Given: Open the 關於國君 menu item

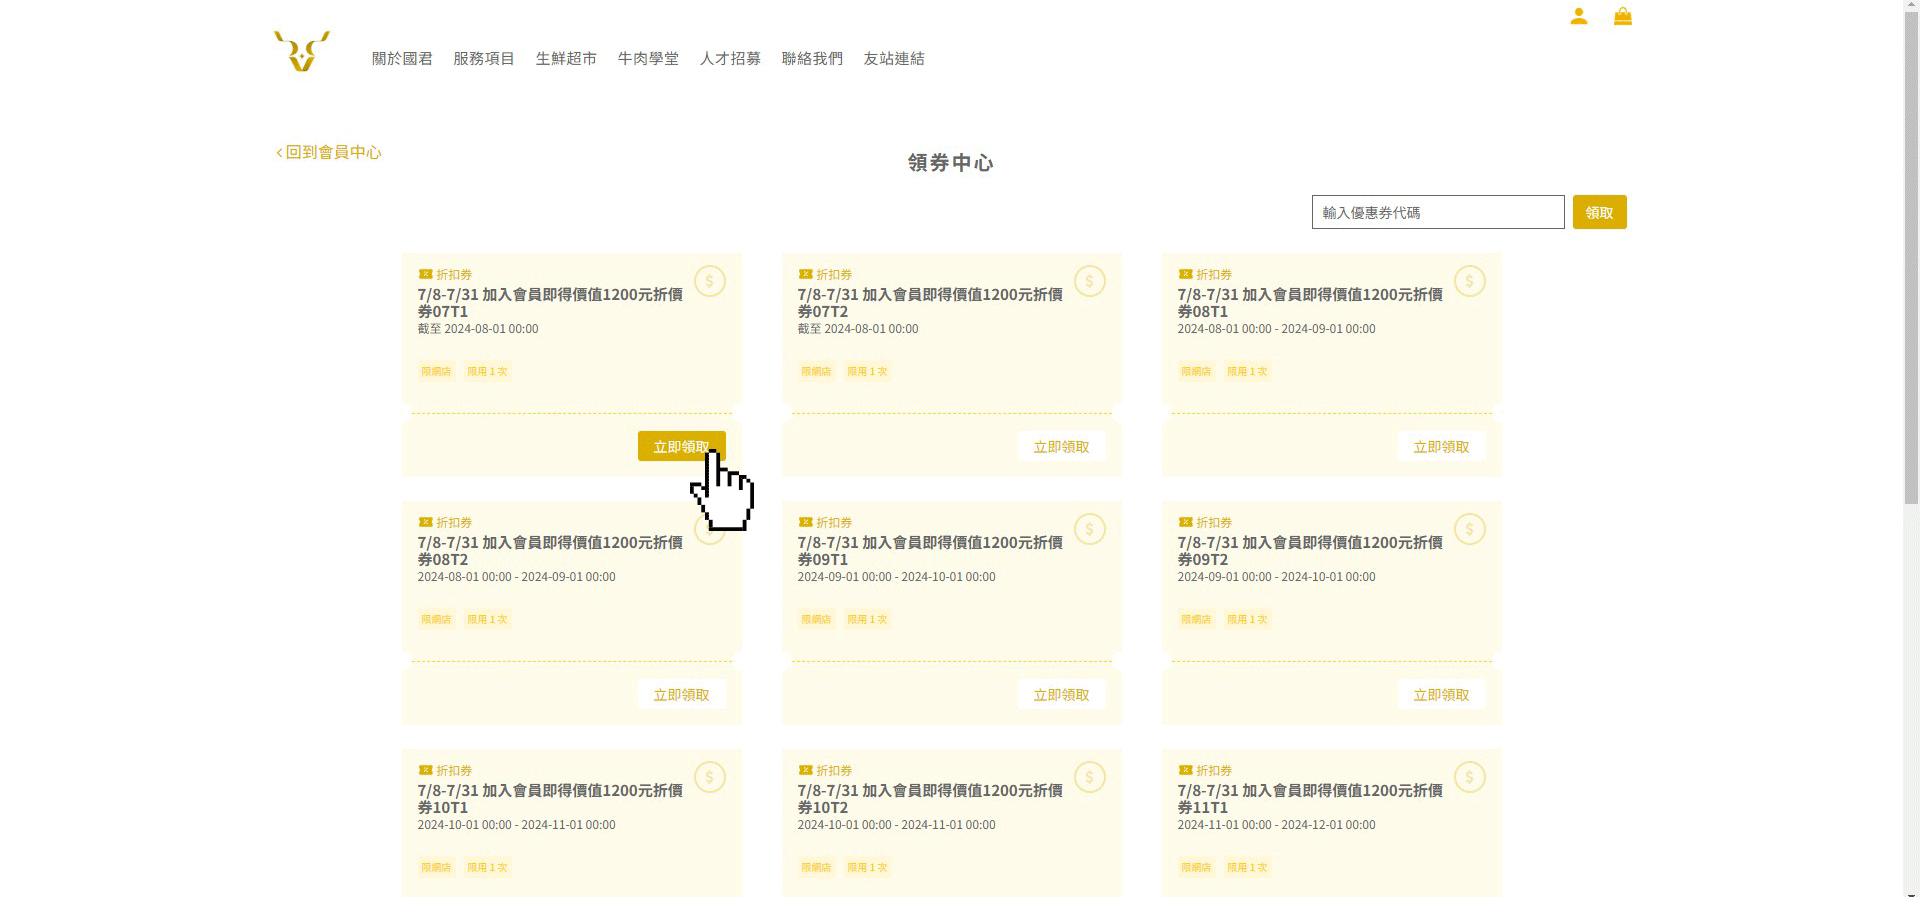Looking at the screenshot, I should tap(402, 59).
